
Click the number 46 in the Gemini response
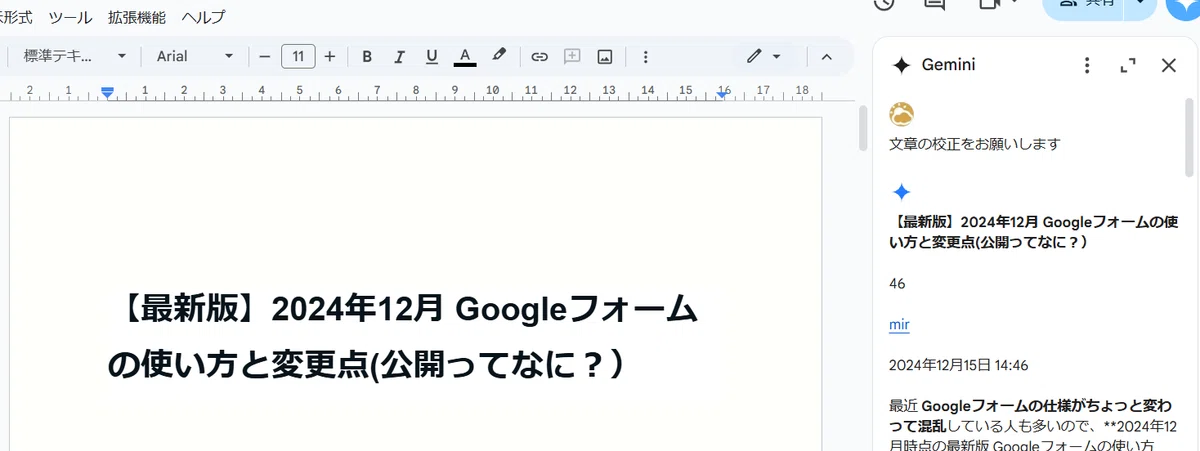point(897,284)
